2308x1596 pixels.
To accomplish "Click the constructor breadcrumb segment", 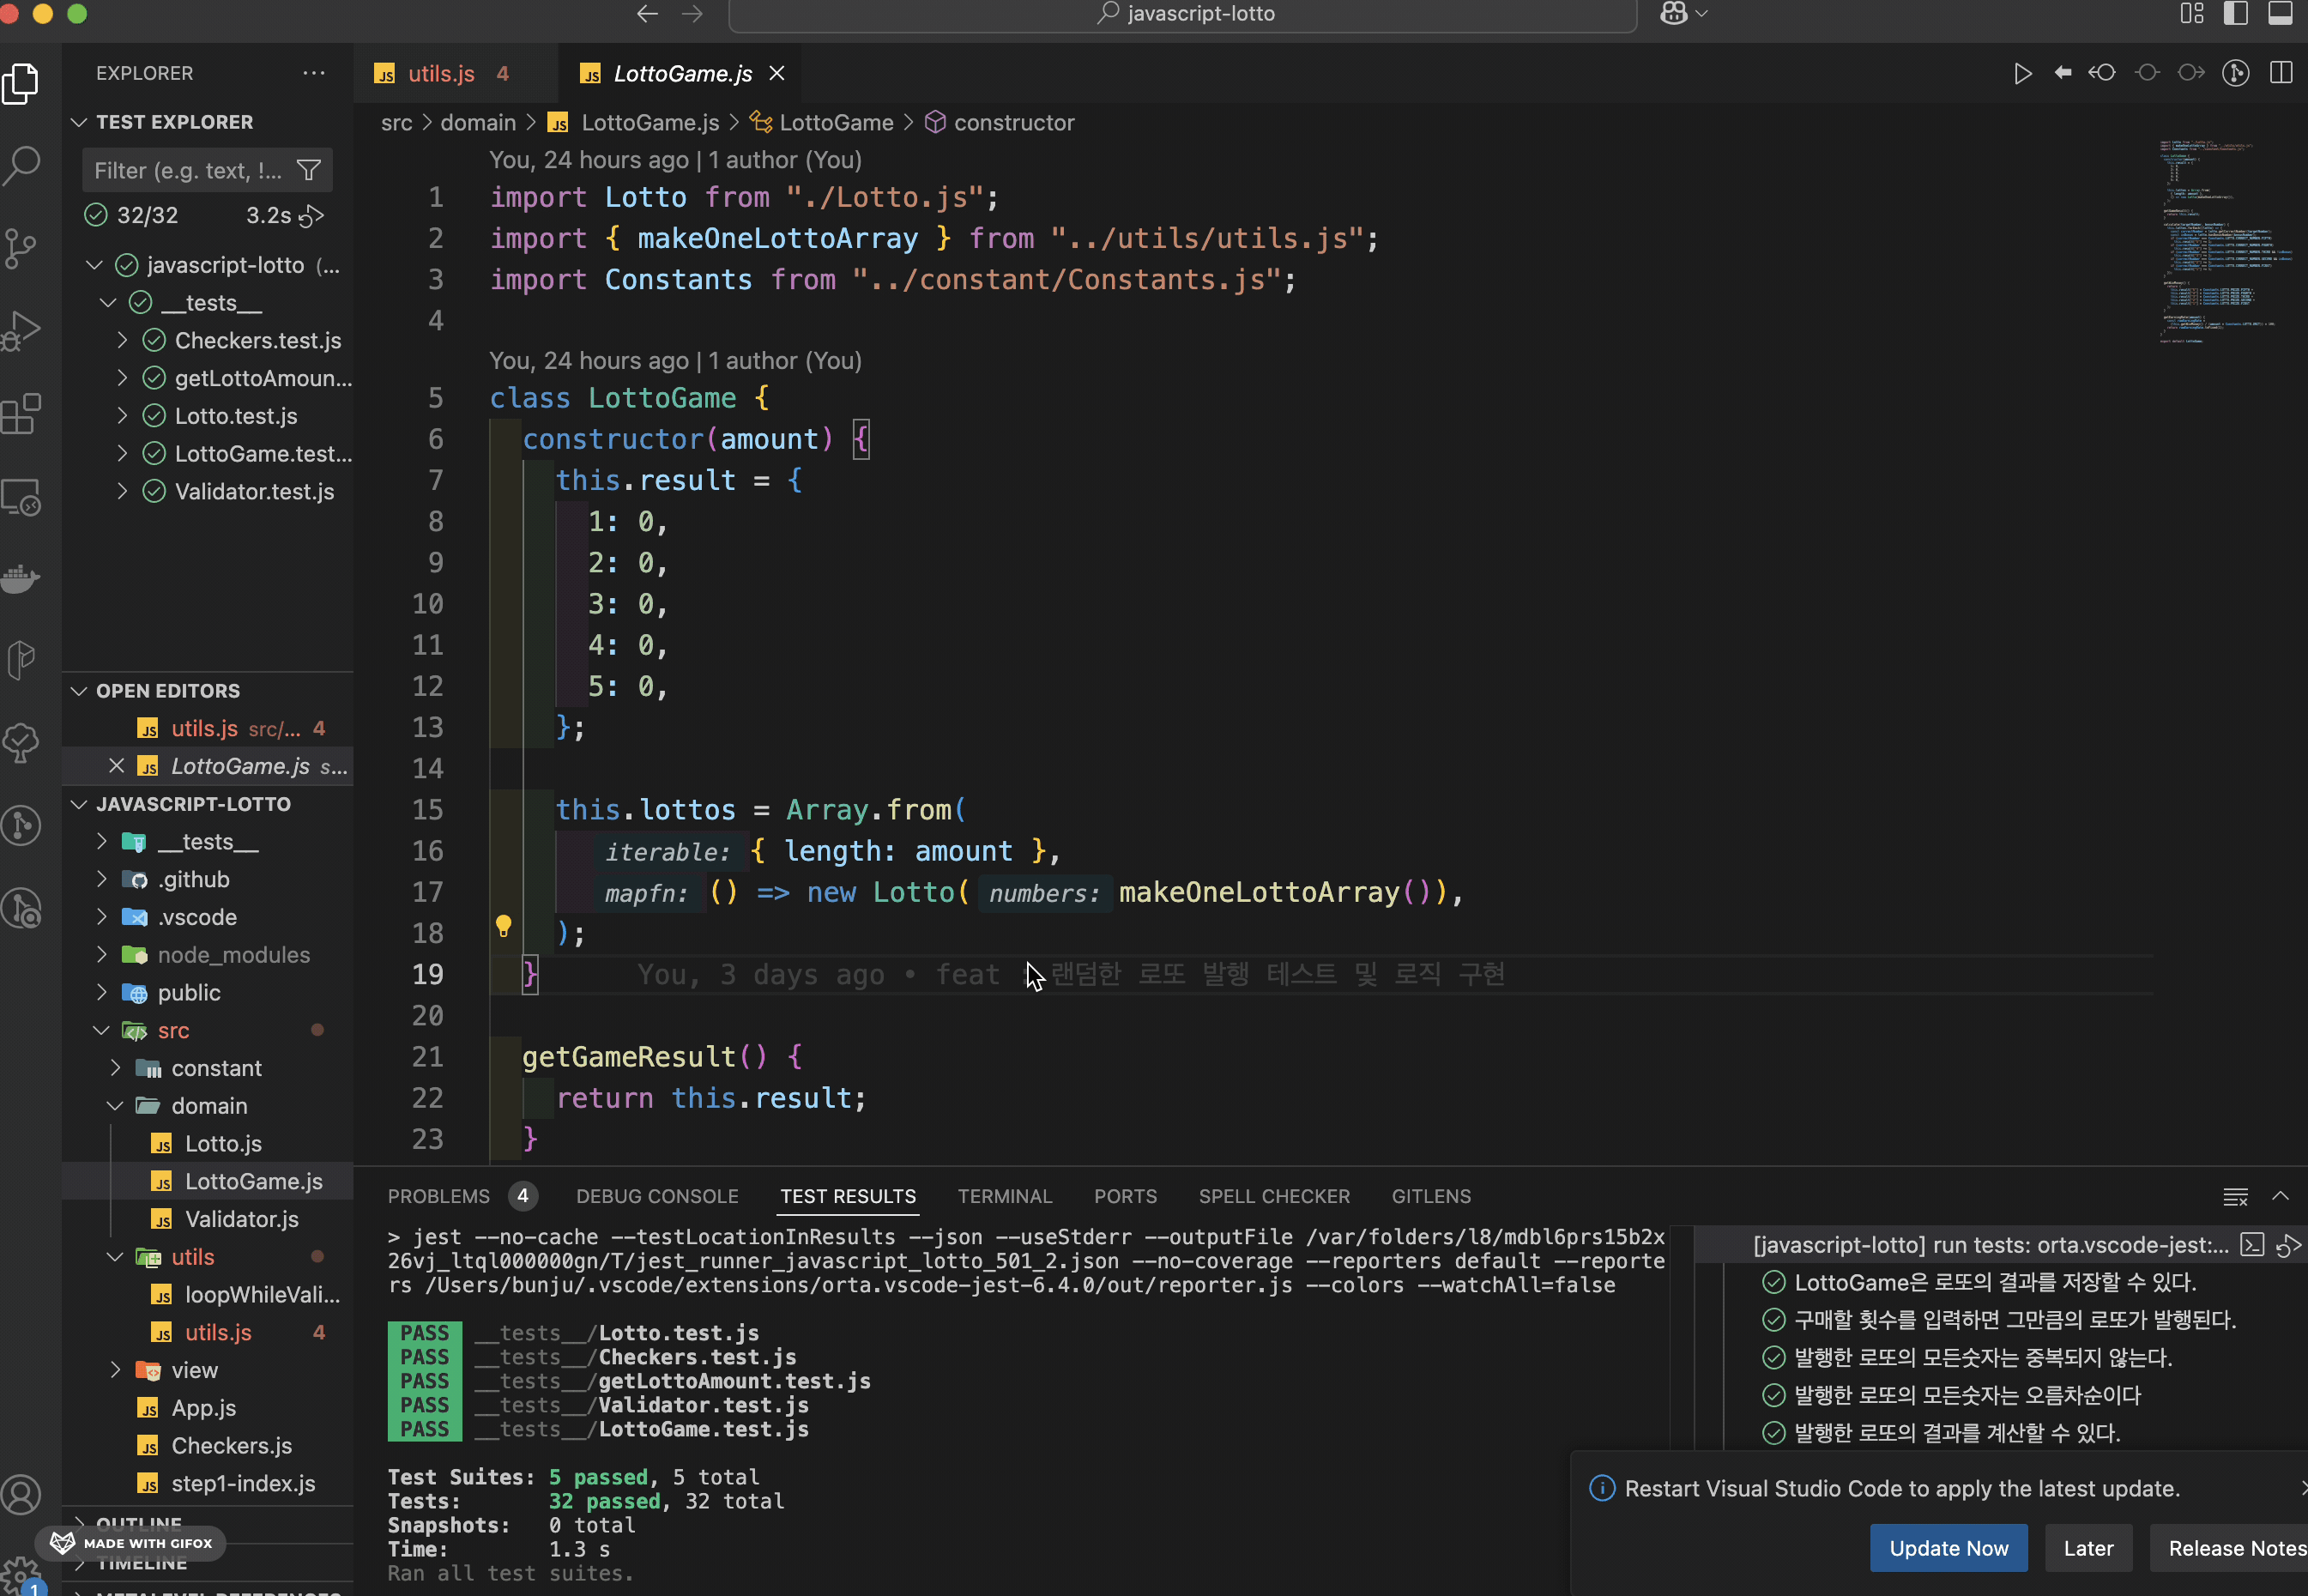I will tap(1013, 122).
